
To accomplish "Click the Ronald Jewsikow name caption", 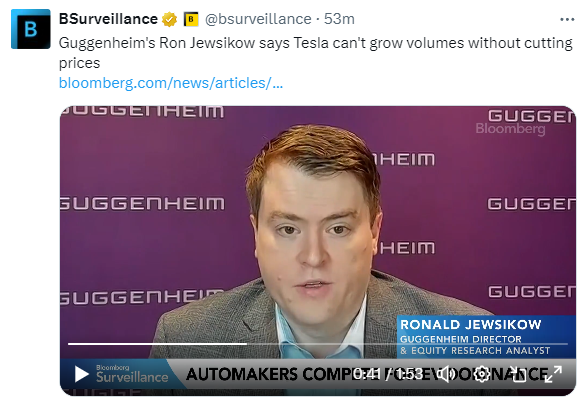I will coord(471,324).
